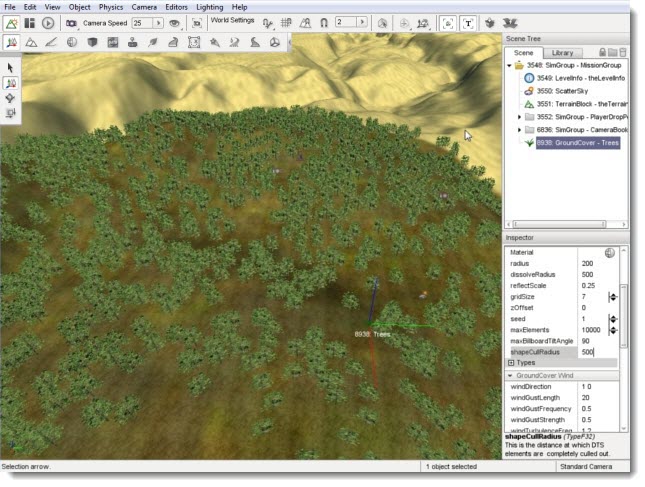Select the Terrain Editor tool icon
This screenshot has width=645, height=487.
tap(30, 42)
